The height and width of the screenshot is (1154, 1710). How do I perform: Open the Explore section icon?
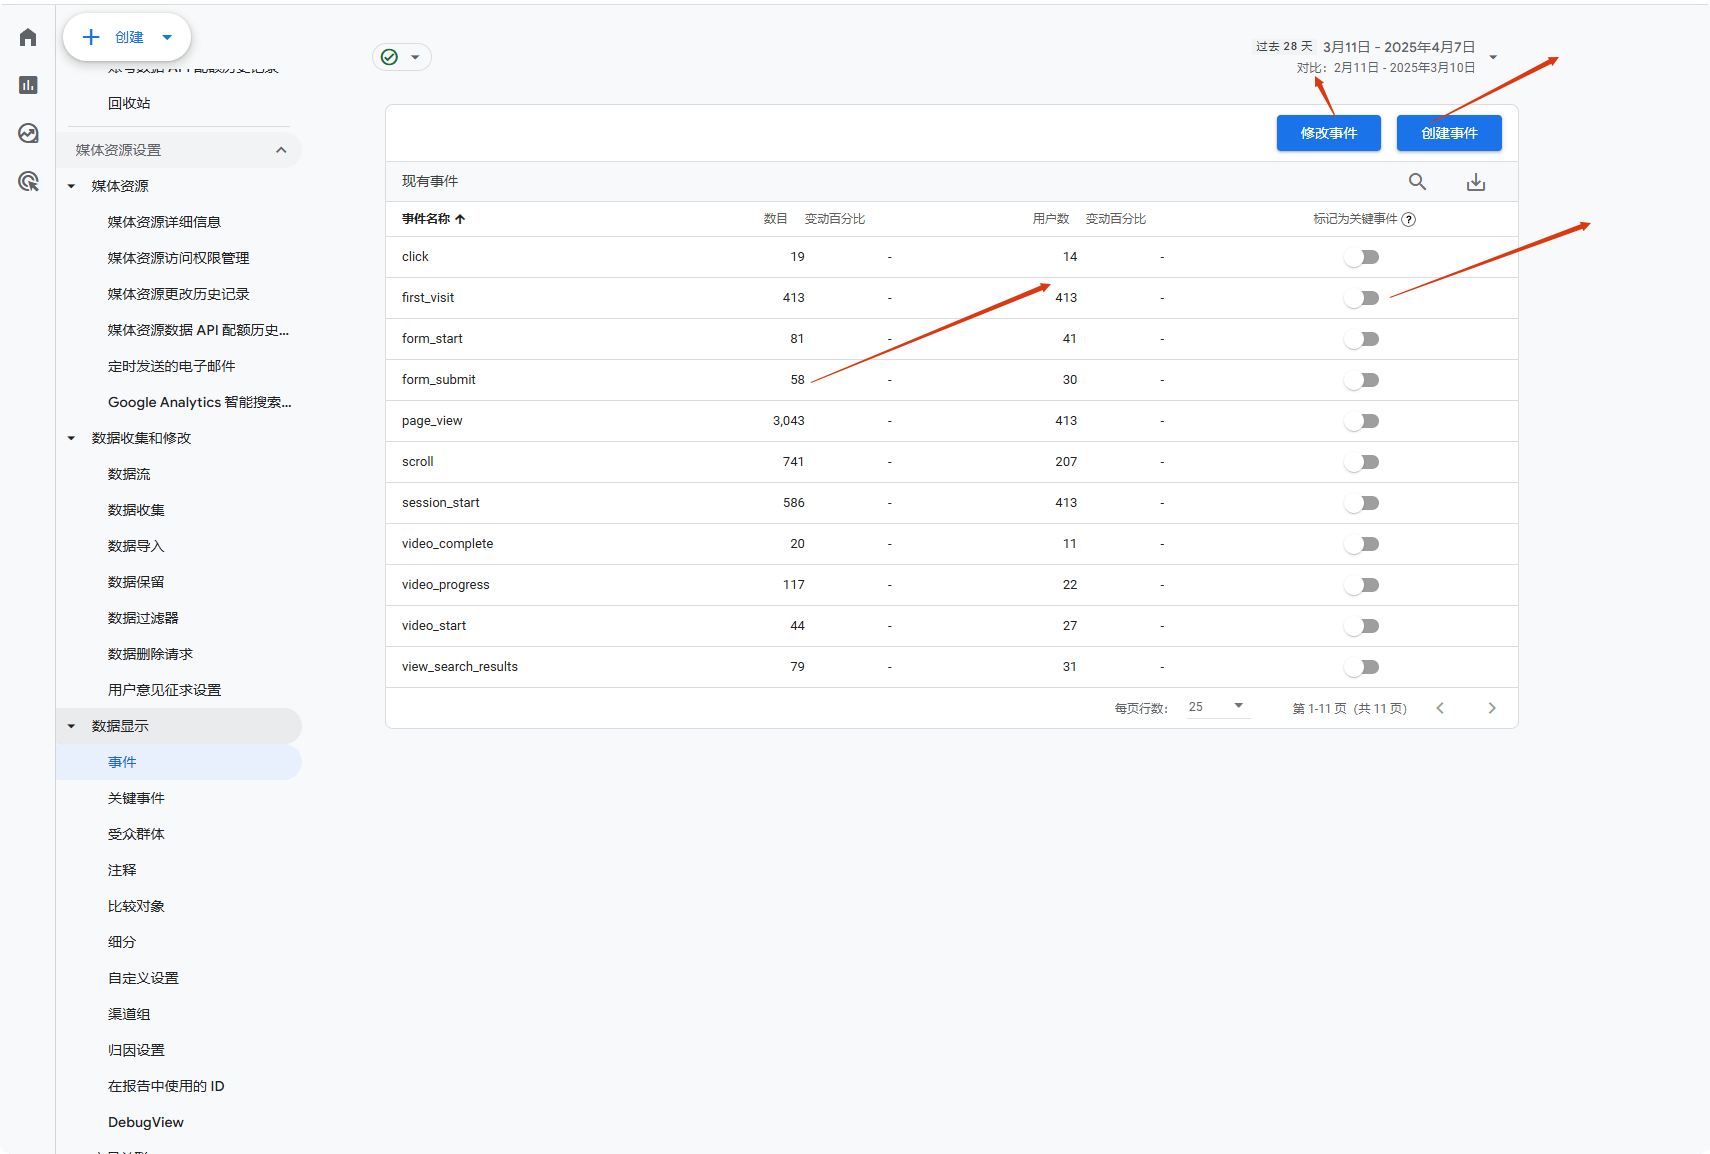(27, 133)
